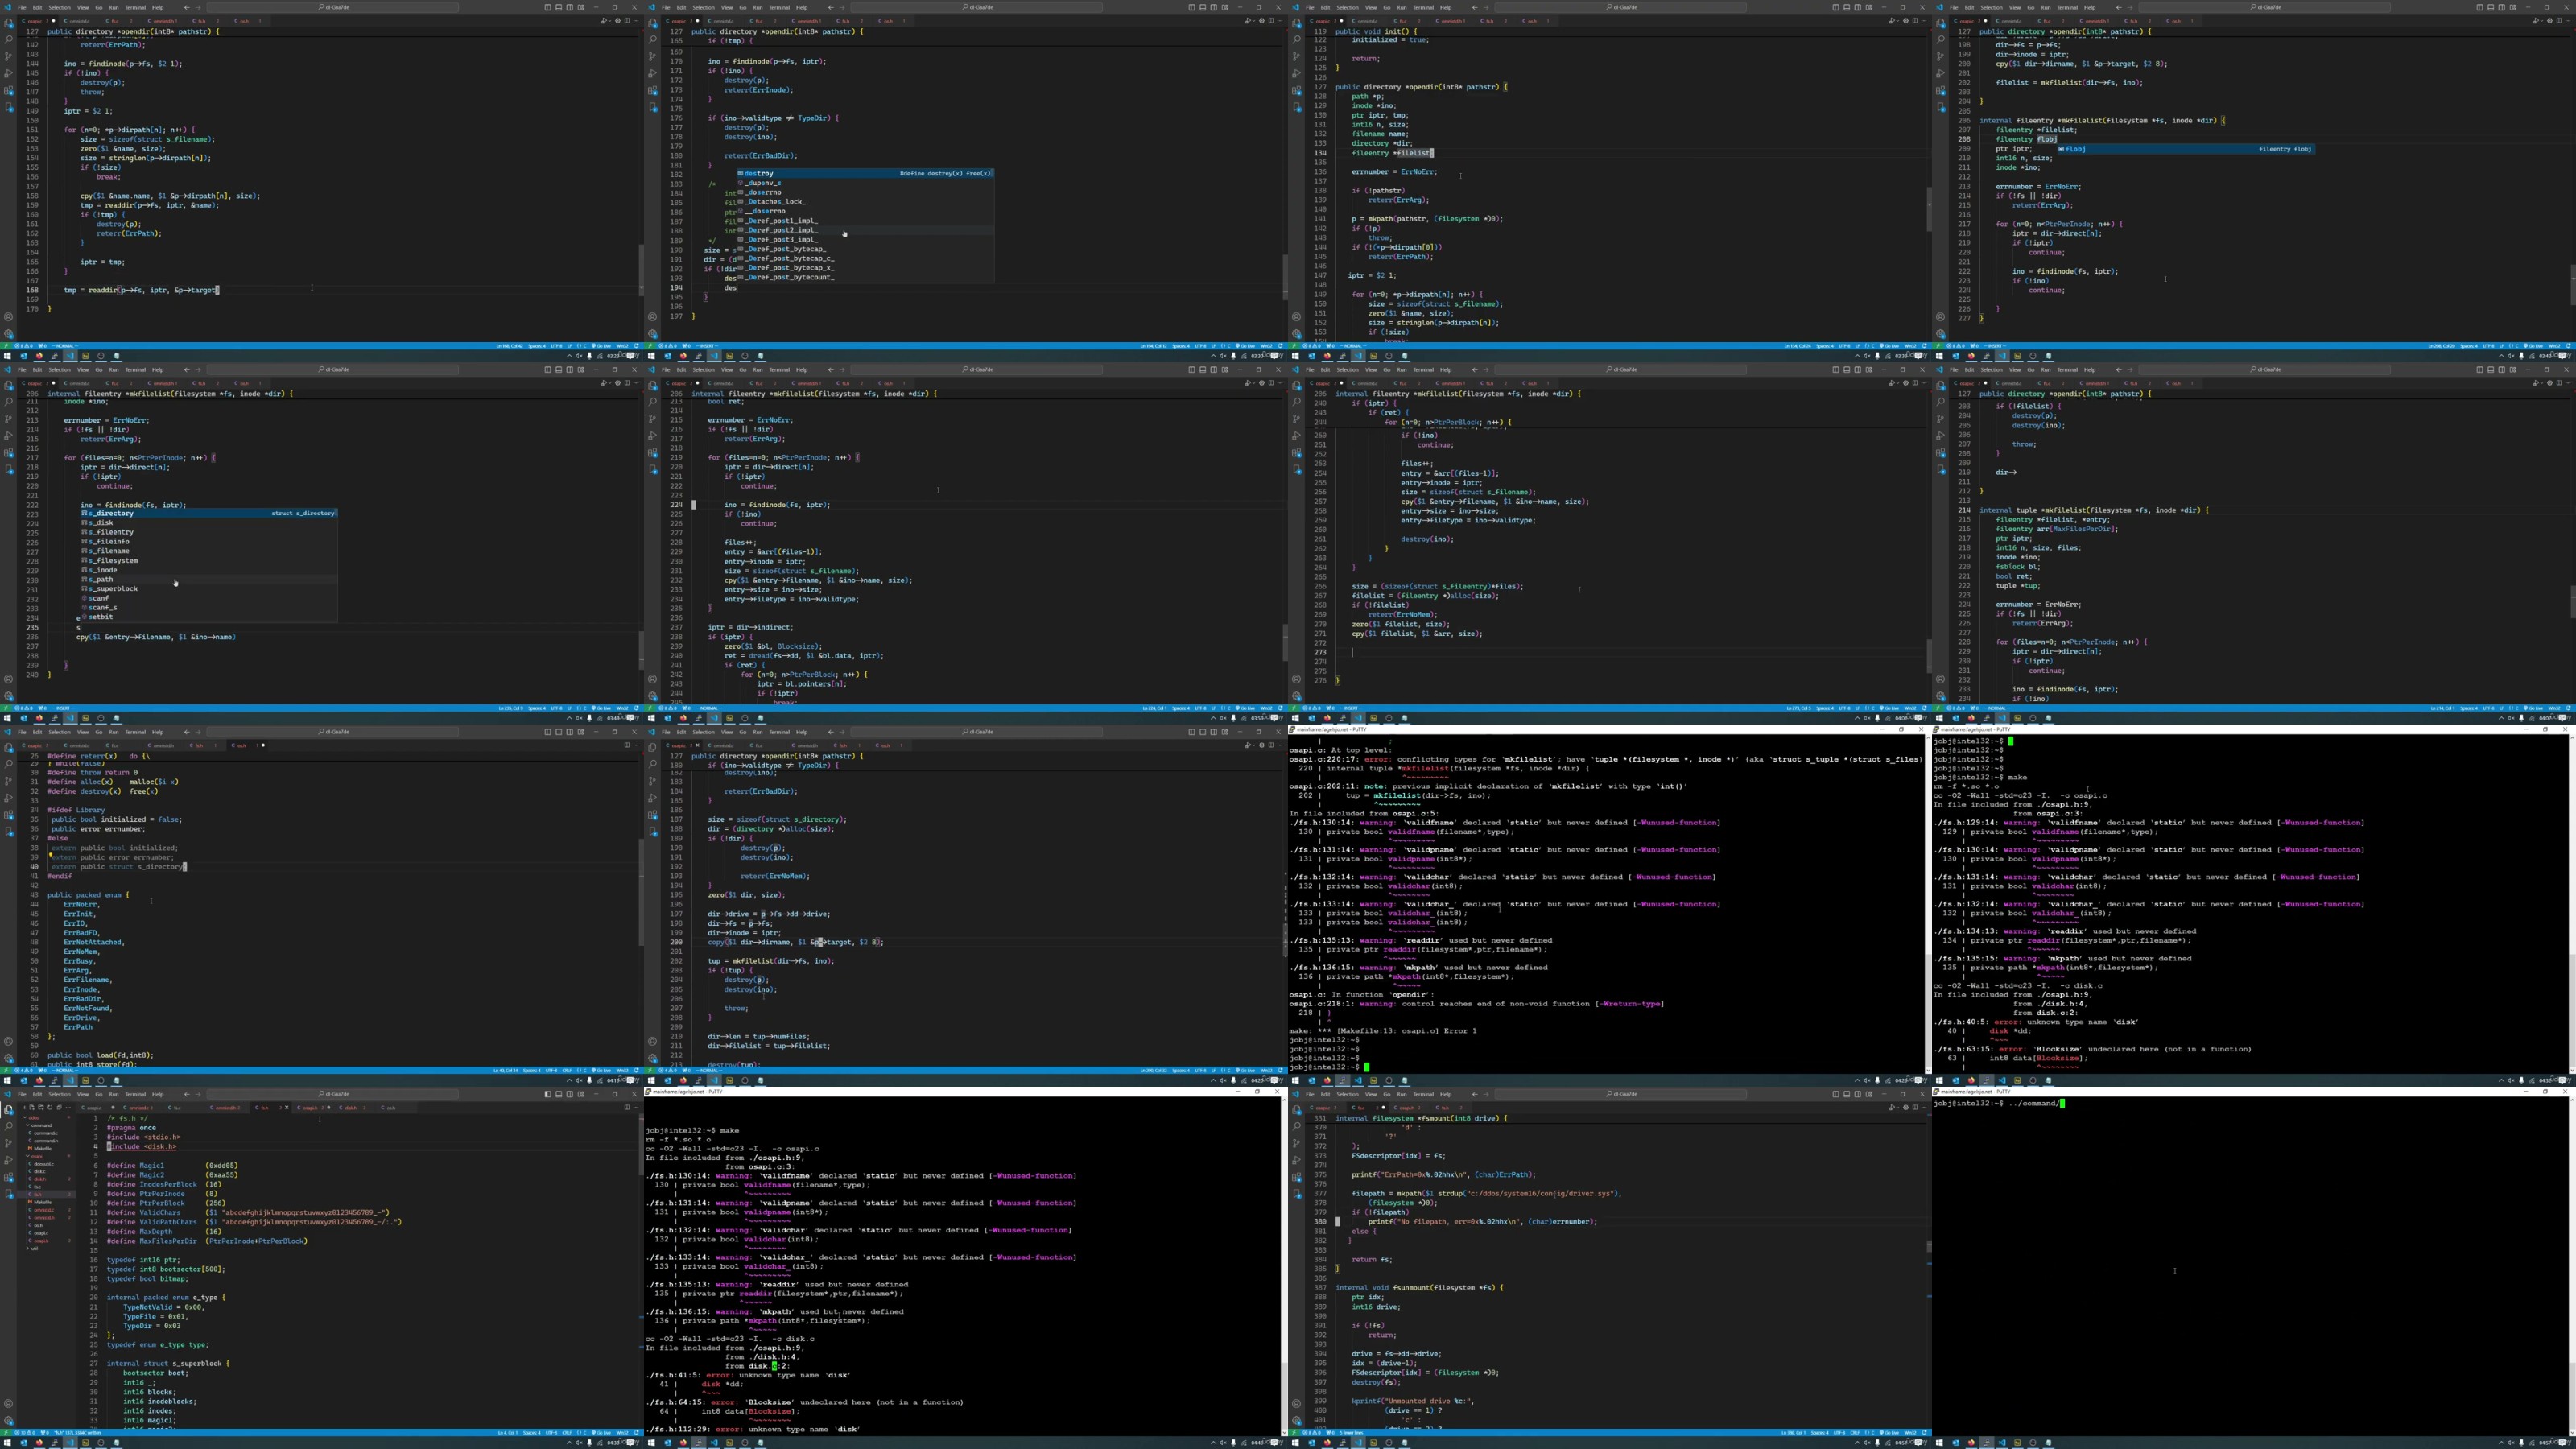Open Extensions view in the file-tree VS Code window
Image resolution: width=2576 pixels, height=1449 pixels.
8,1177
